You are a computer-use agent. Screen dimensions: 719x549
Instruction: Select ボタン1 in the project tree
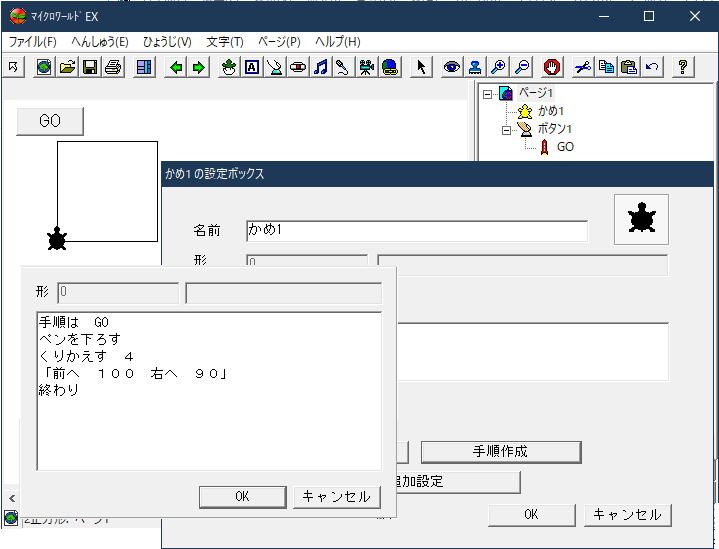pyautogui.click(x=555, y=129)
